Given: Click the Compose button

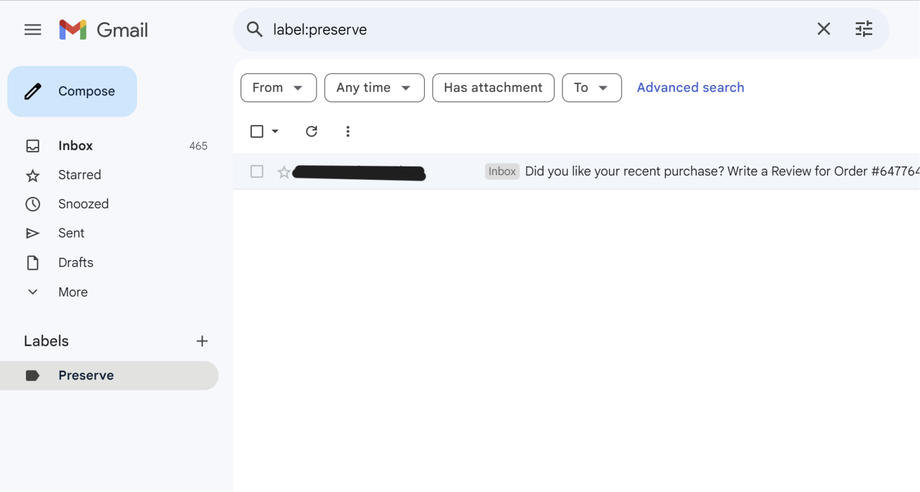Looking at the screenshot, I should point(72,91).
